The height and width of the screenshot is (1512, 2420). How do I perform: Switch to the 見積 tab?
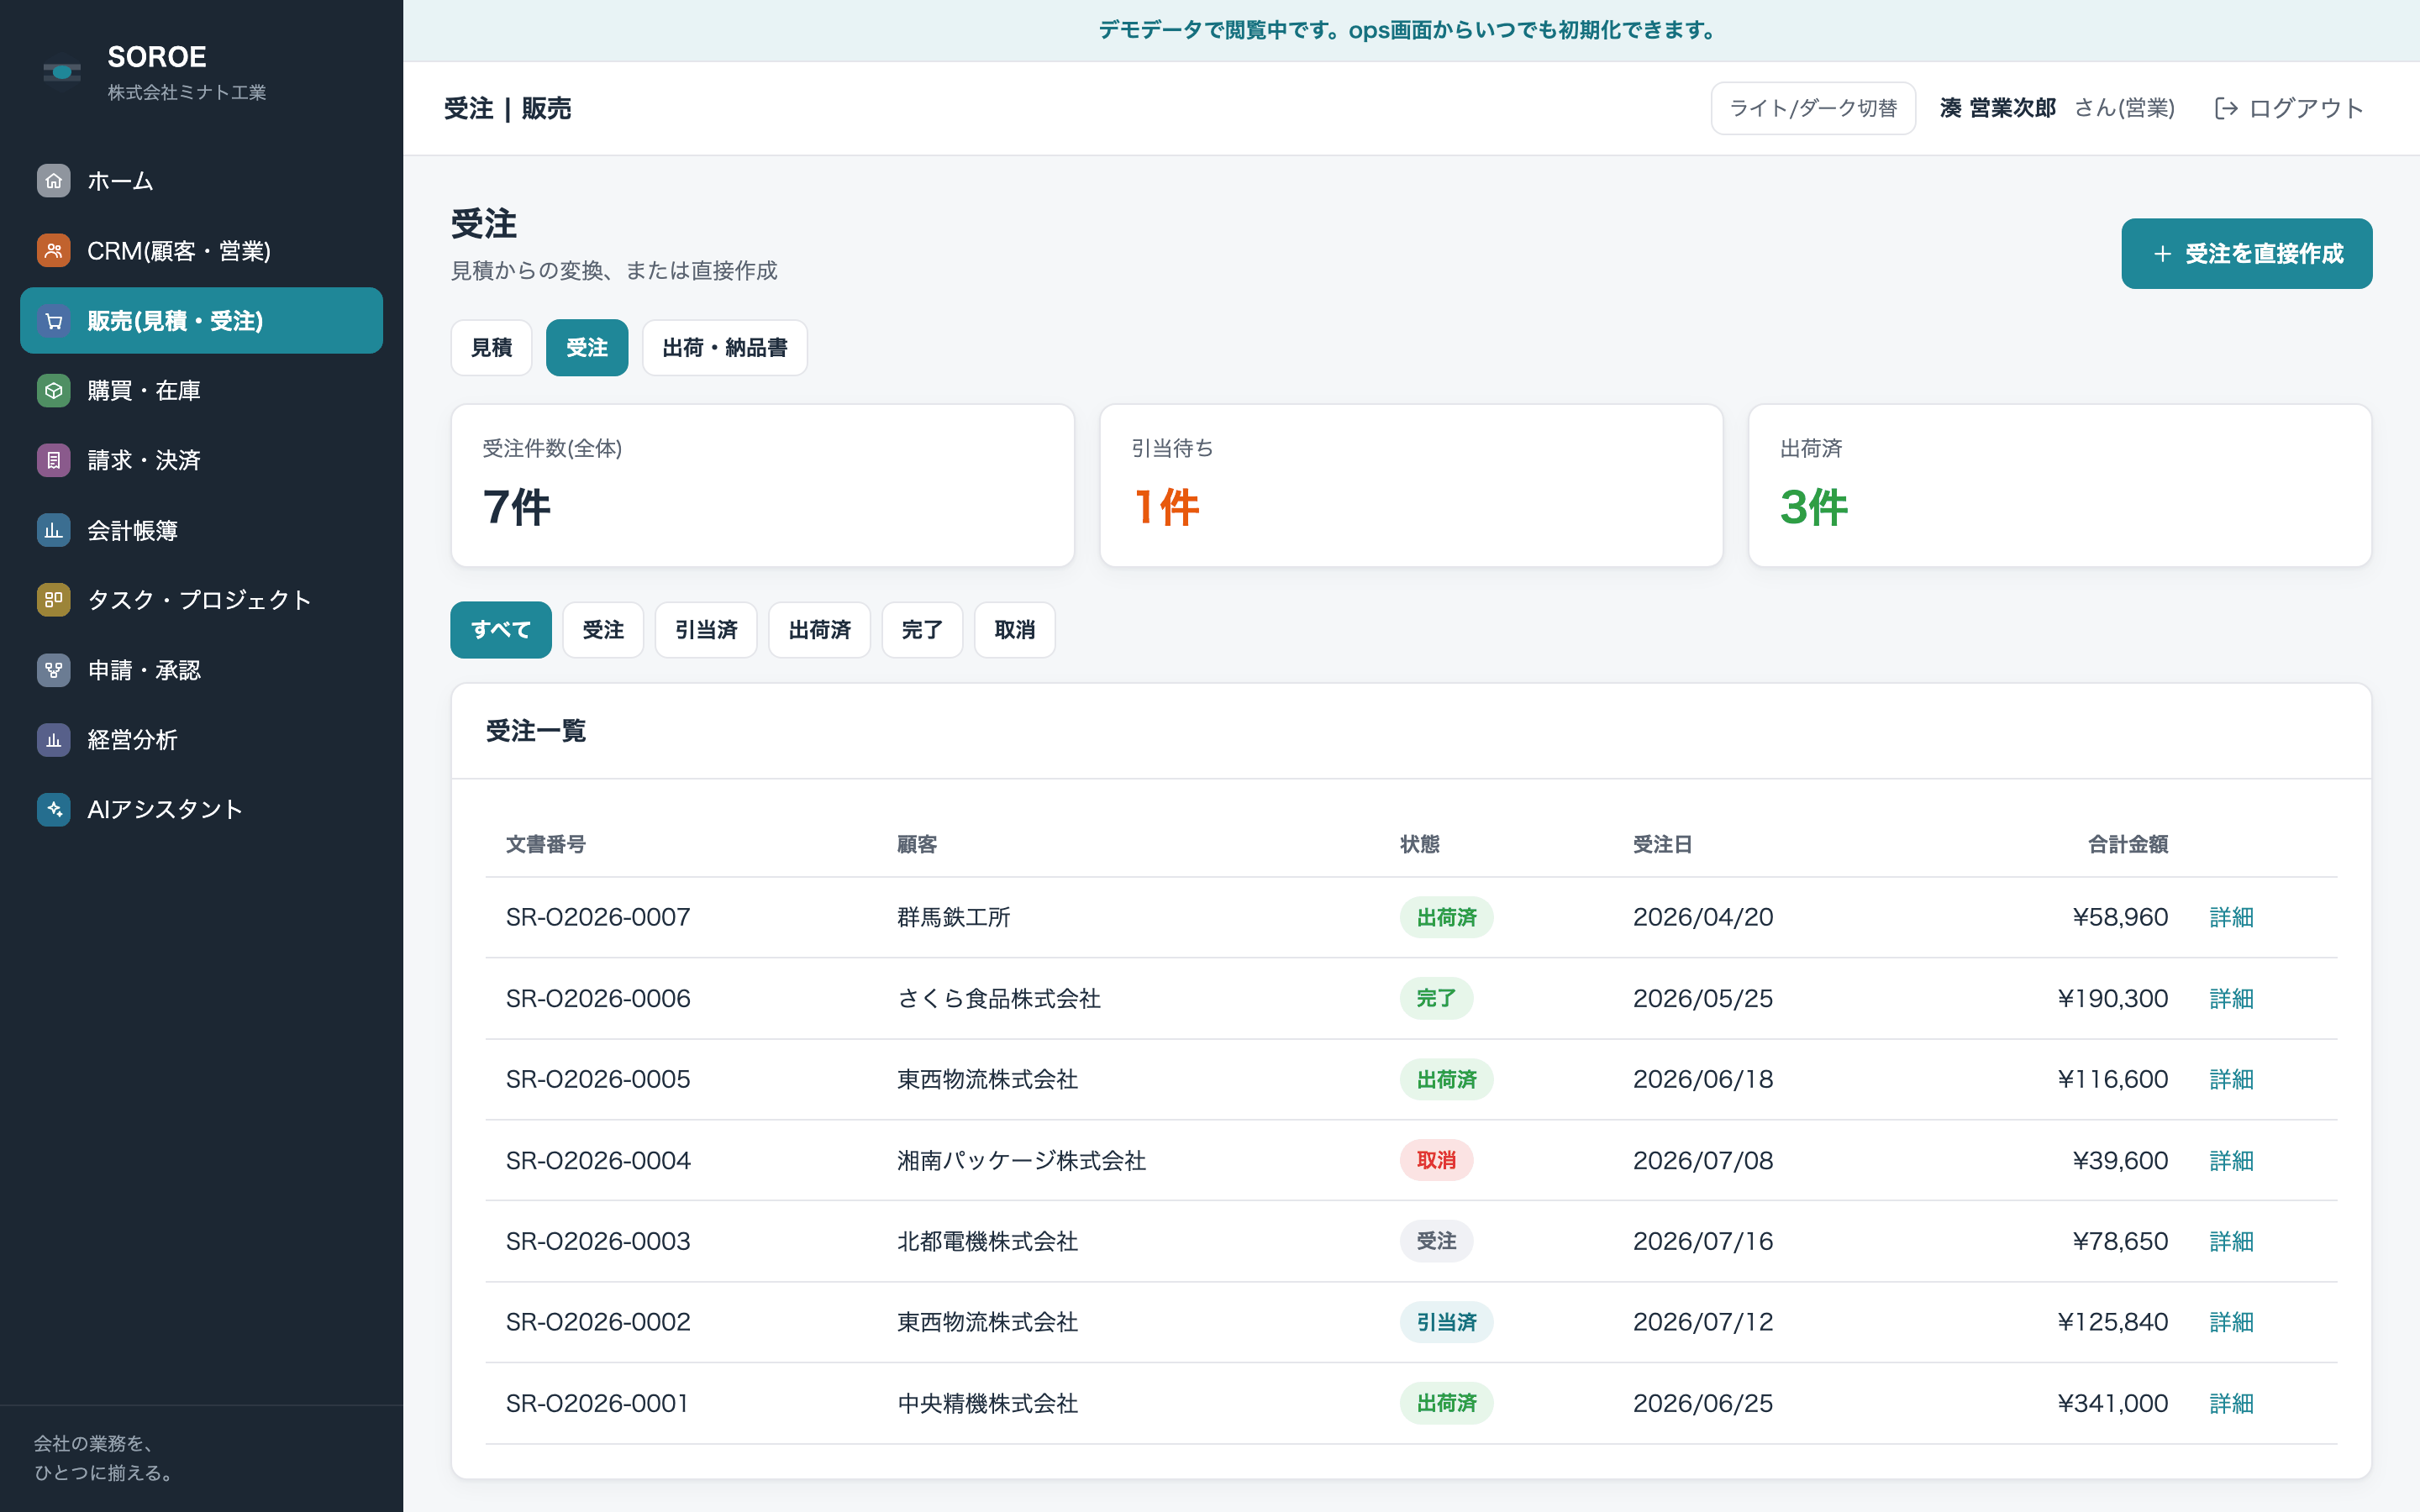(x=491, y=348)
